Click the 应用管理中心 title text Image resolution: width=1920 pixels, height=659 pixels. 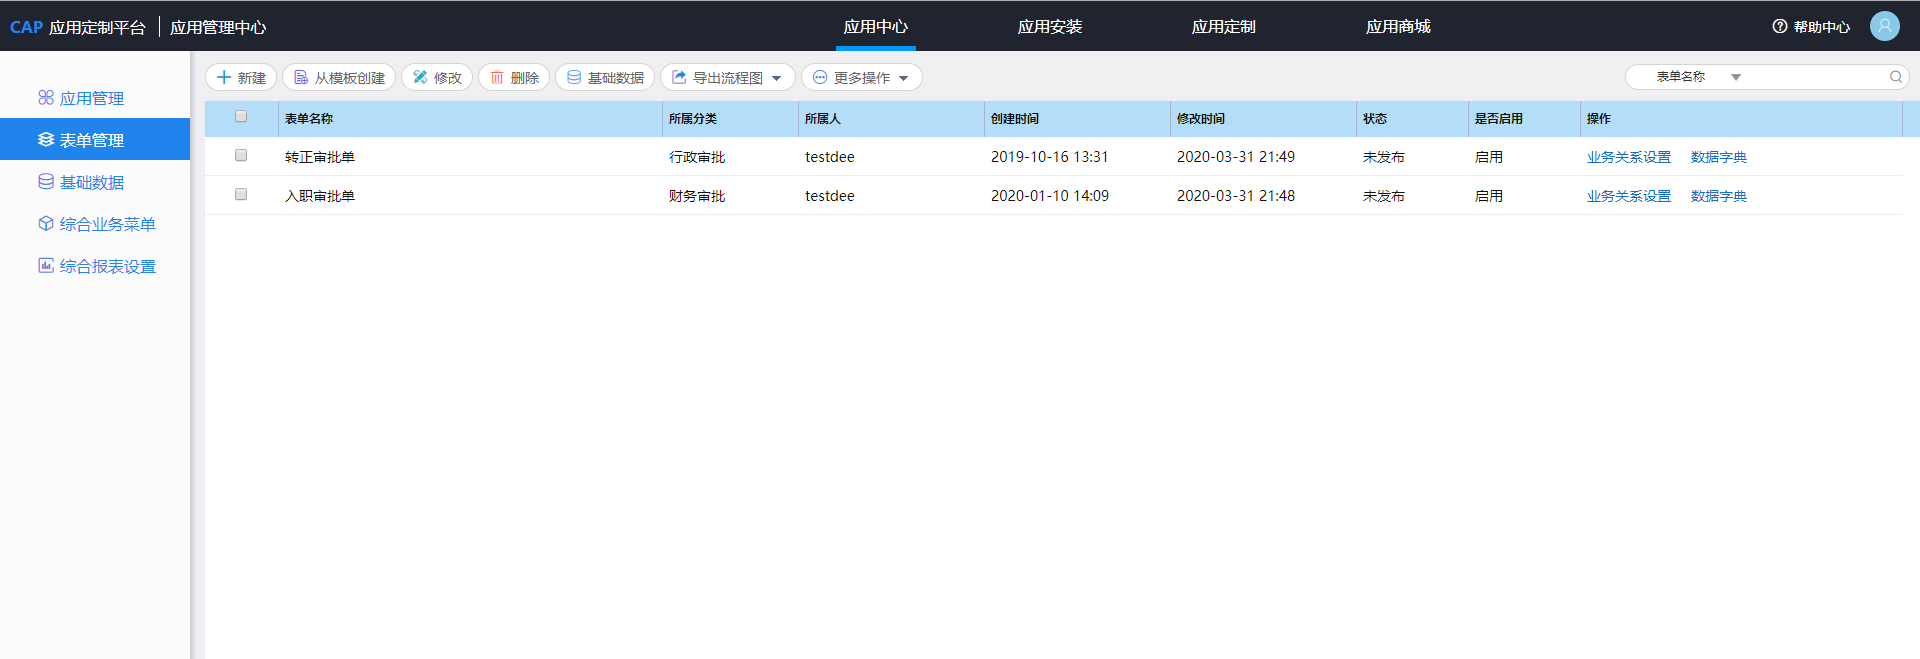coord(218,27)
